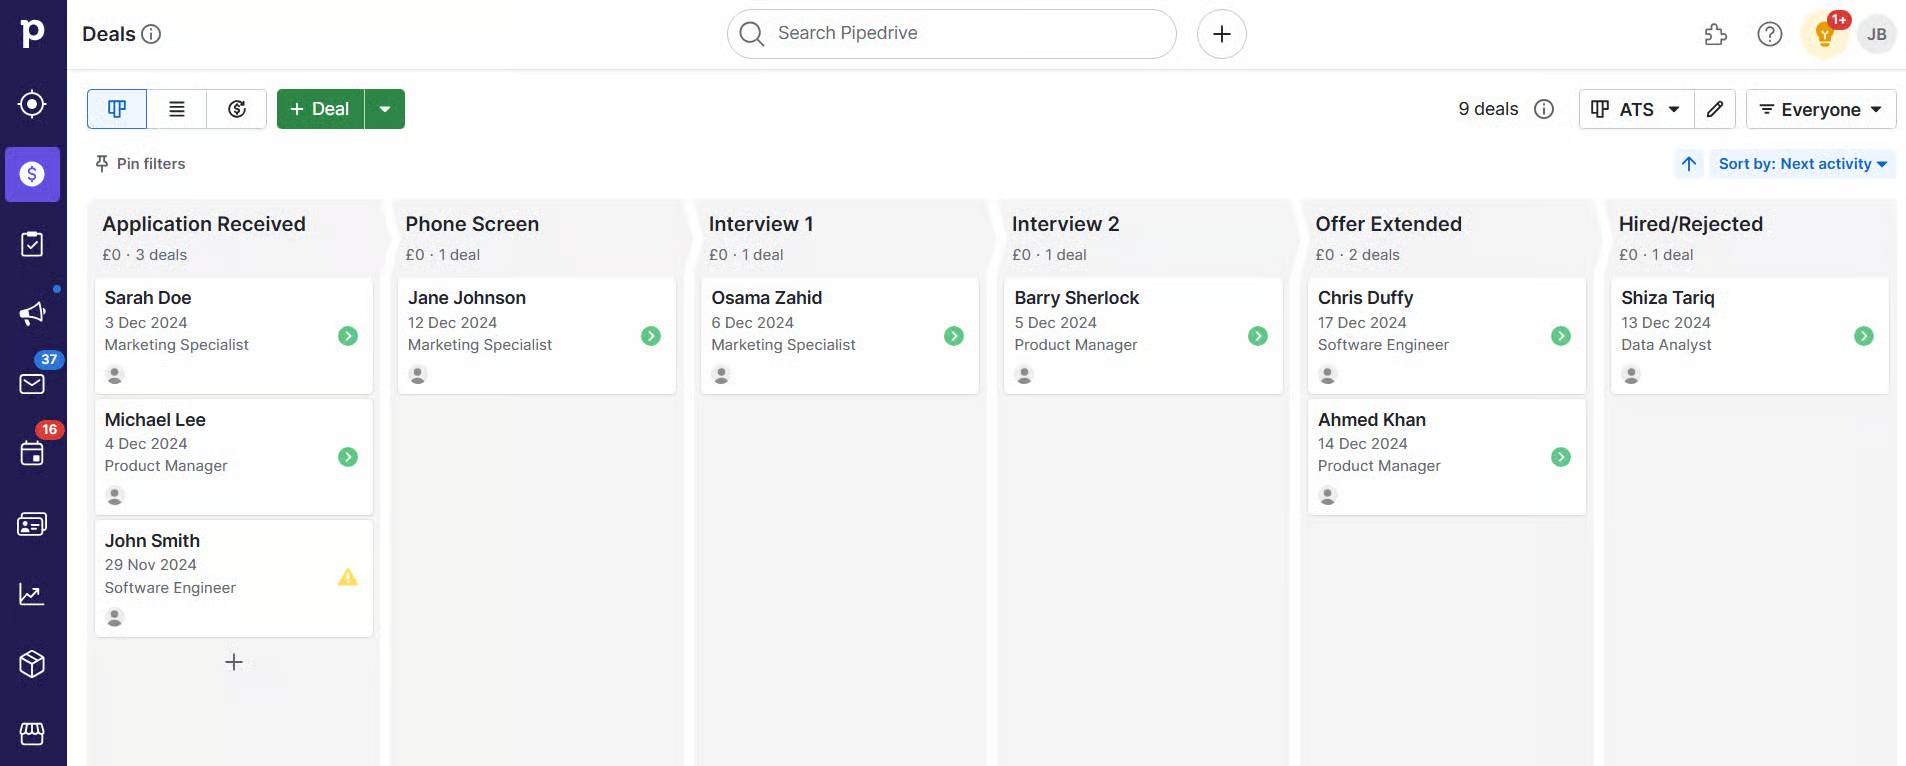Click info icon next to 9 deals

1544,109
